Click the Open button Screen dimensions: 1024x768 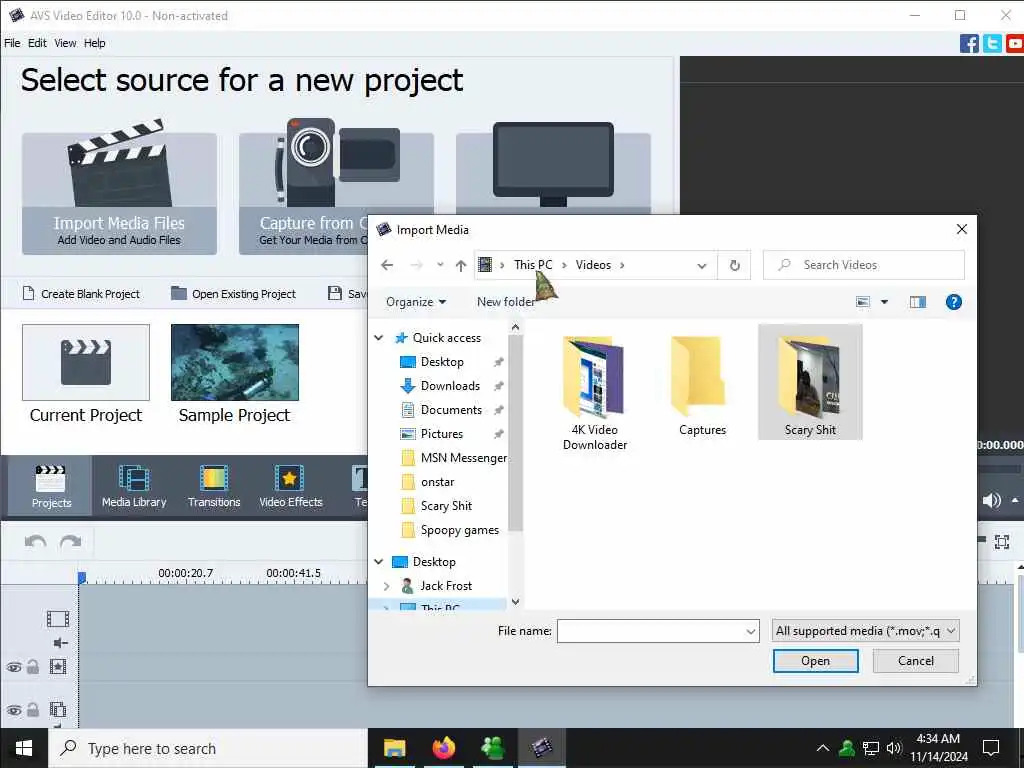click(816, 661)
